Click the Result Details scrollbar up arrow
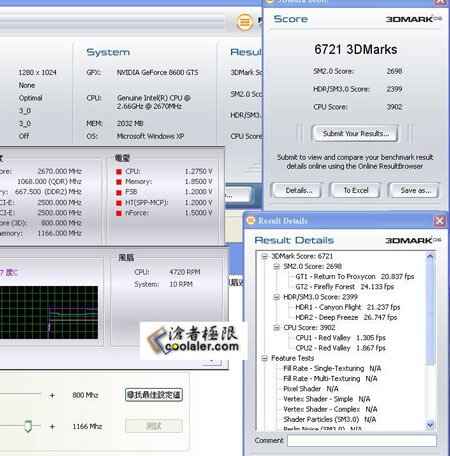 coord(430,256)
